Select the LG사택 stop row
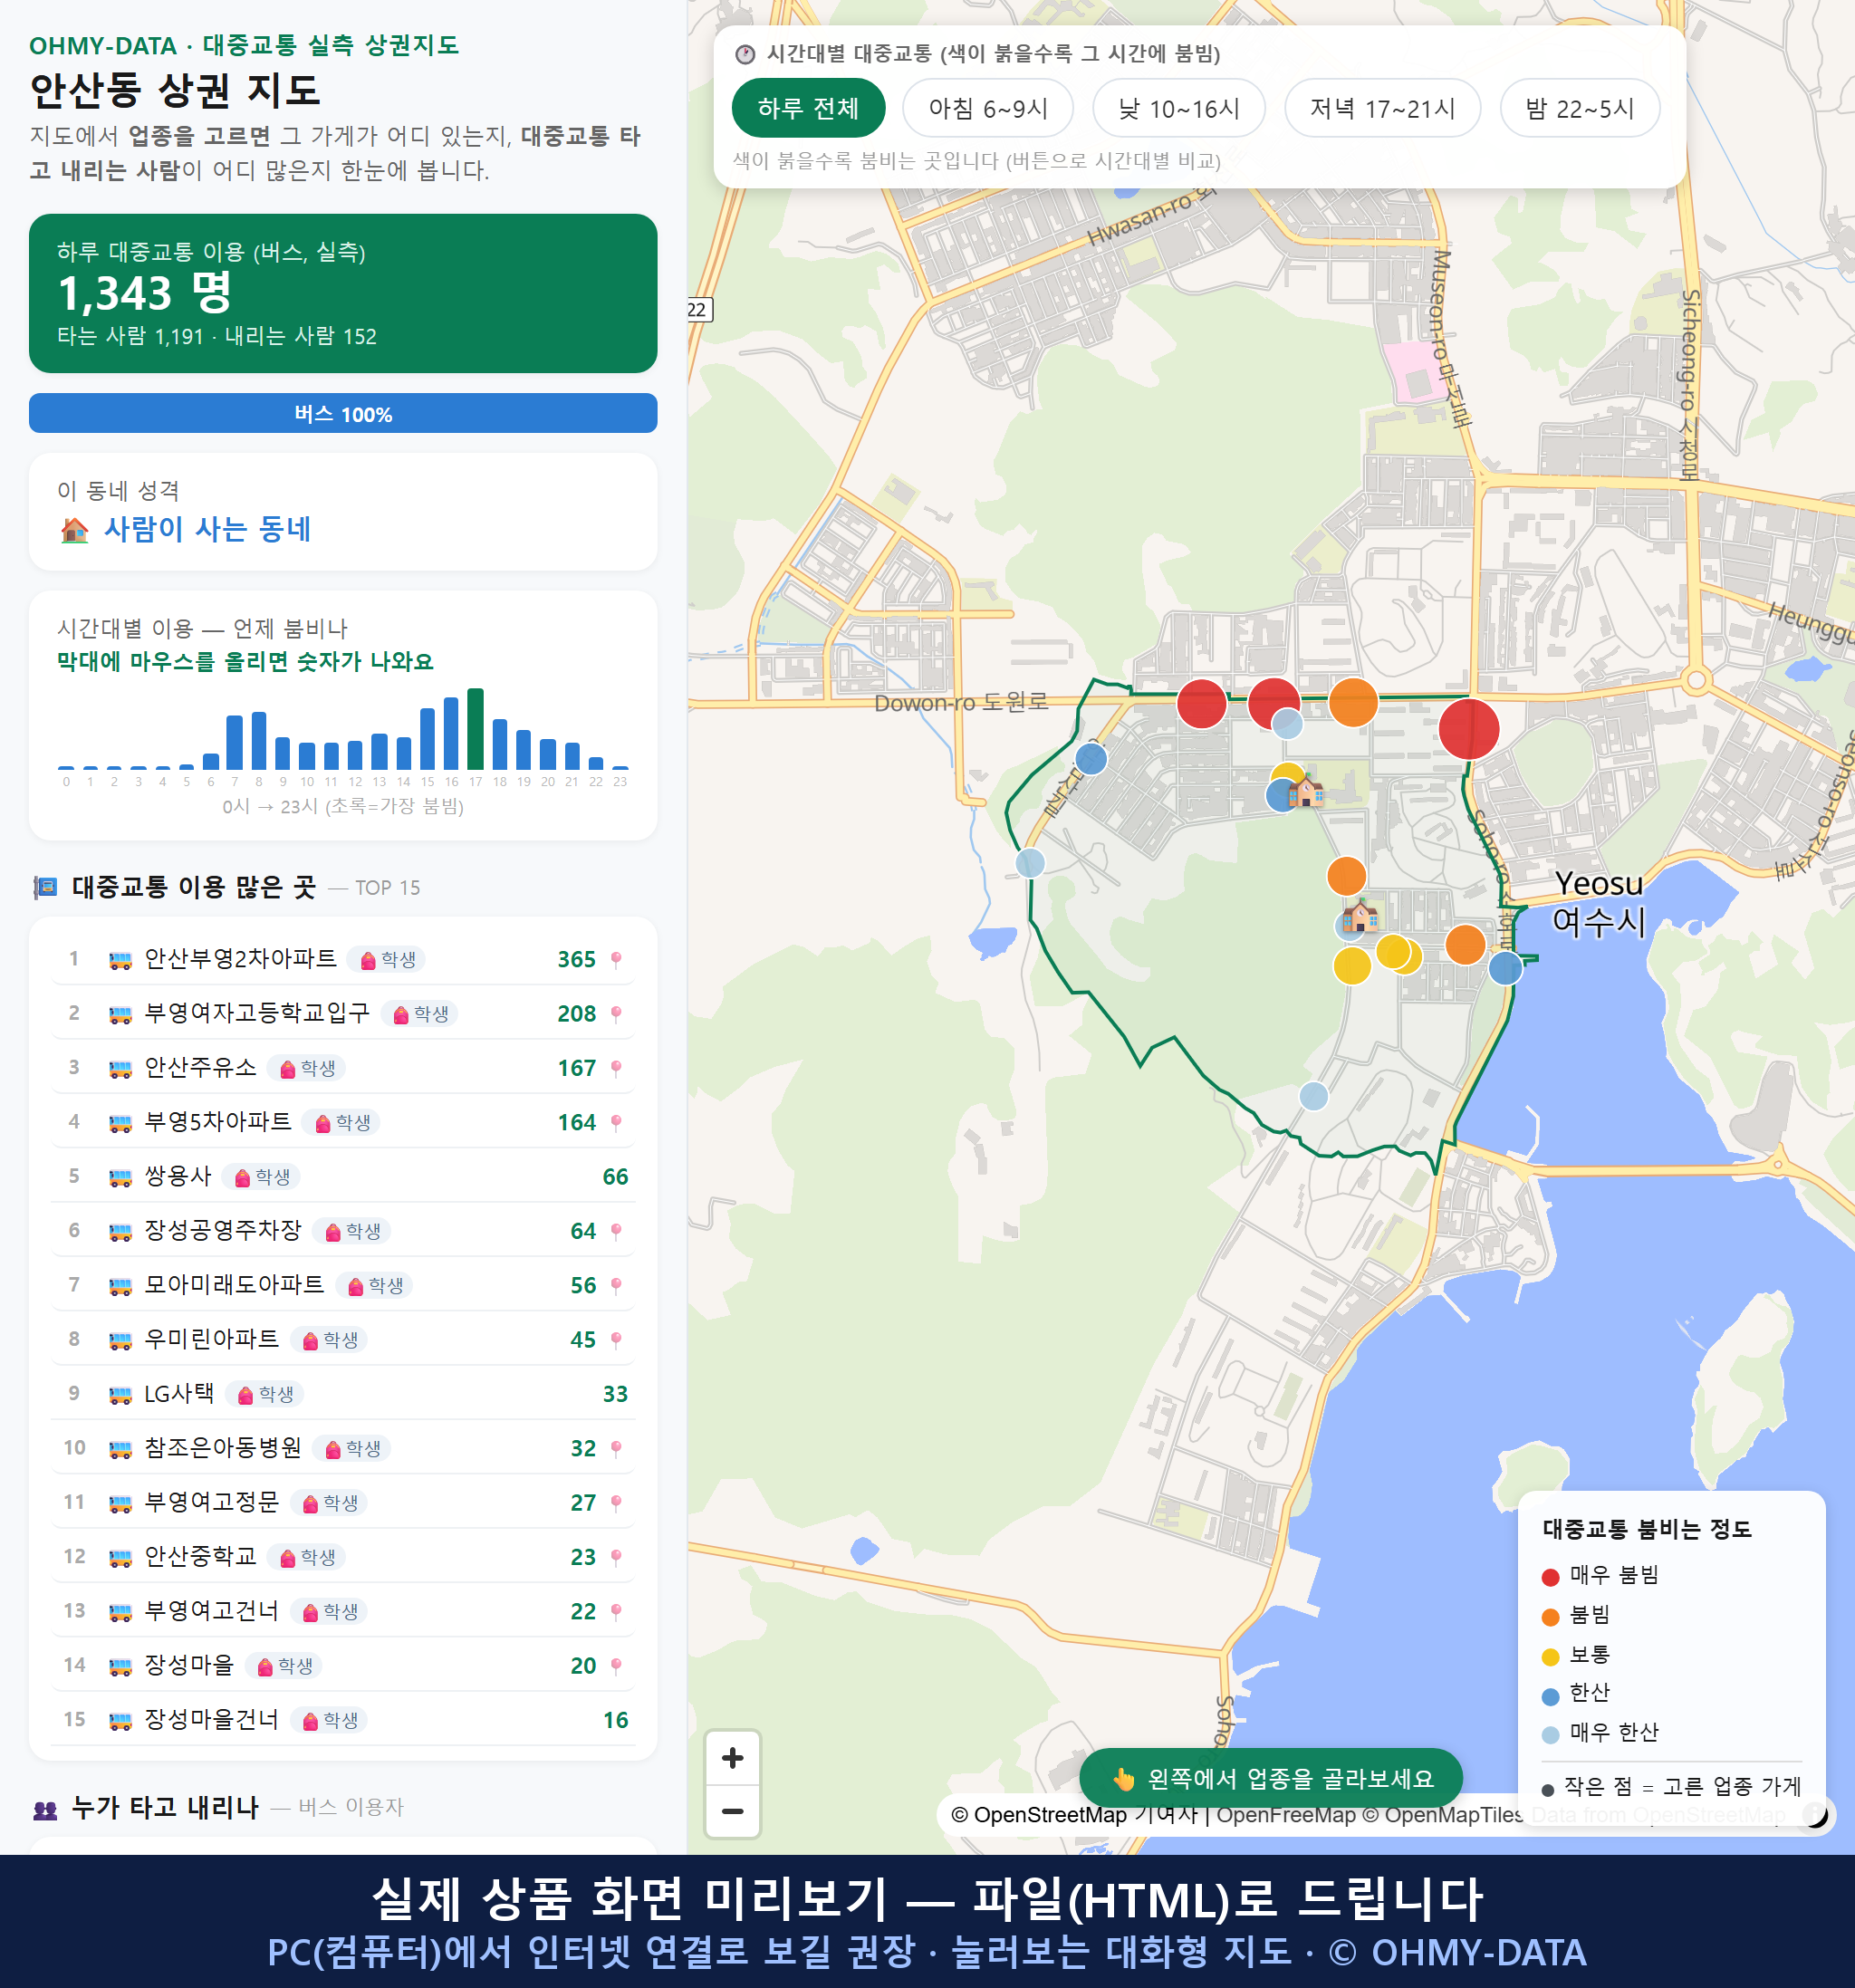This screenshot has height=1988, width=1855. 343,1394
